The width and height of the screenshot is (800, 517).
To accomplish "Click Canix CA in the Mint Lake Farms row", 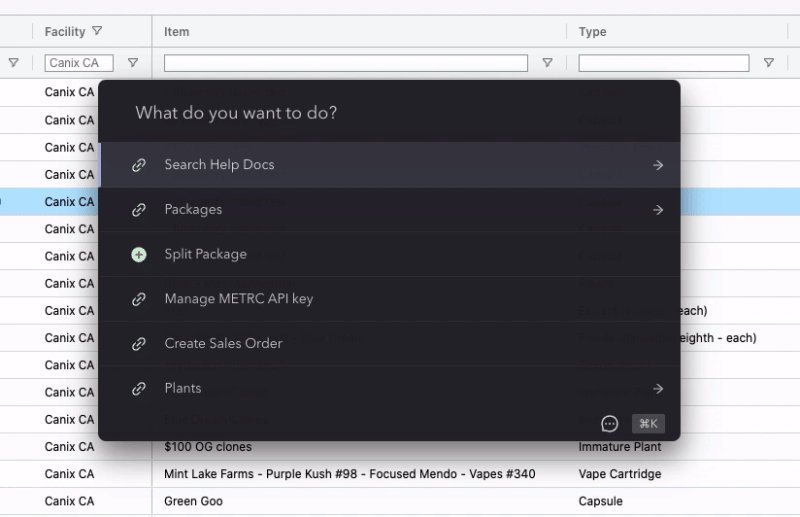I will coord(69,474).
